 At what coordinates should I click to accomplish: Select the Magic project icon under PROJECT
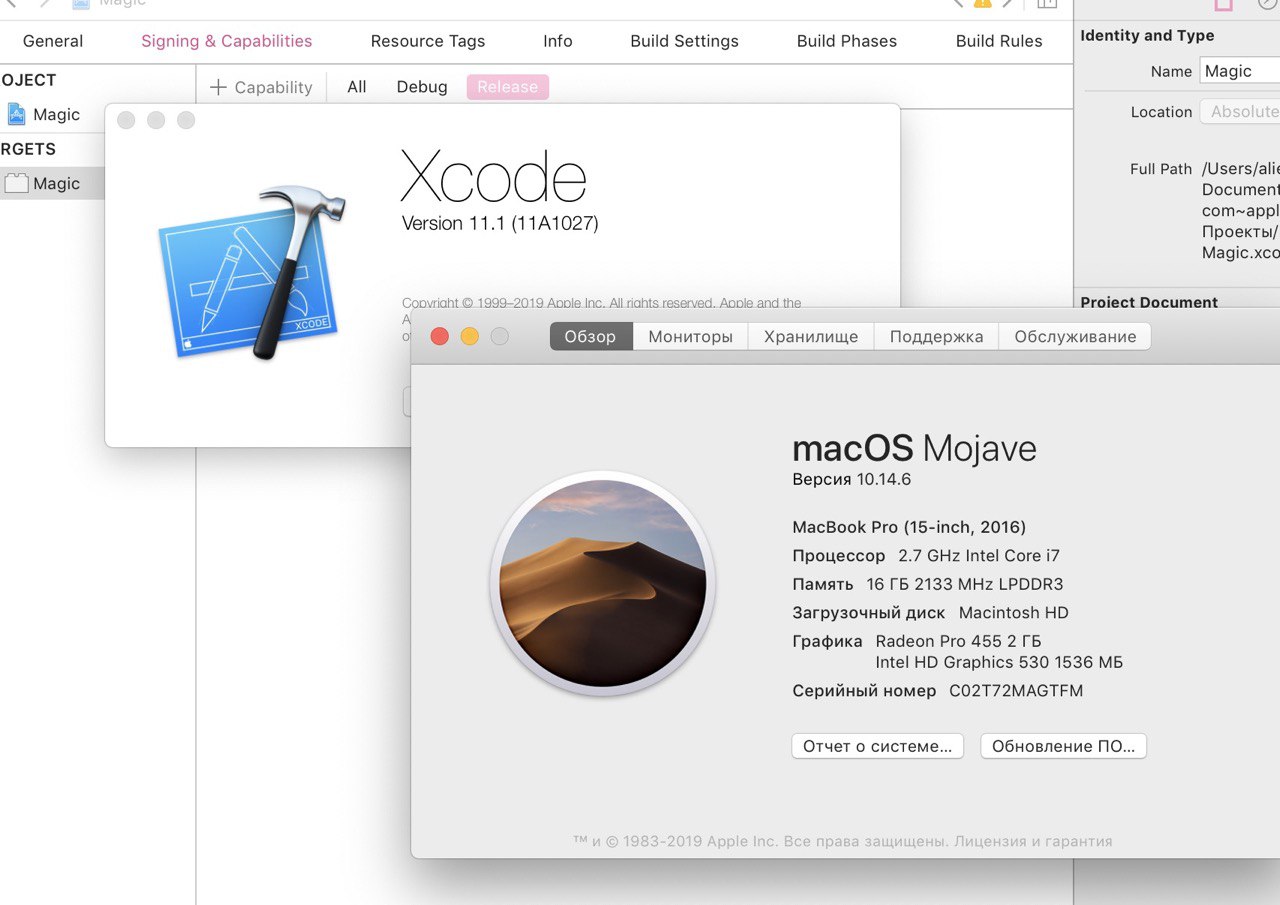(16, 114)
